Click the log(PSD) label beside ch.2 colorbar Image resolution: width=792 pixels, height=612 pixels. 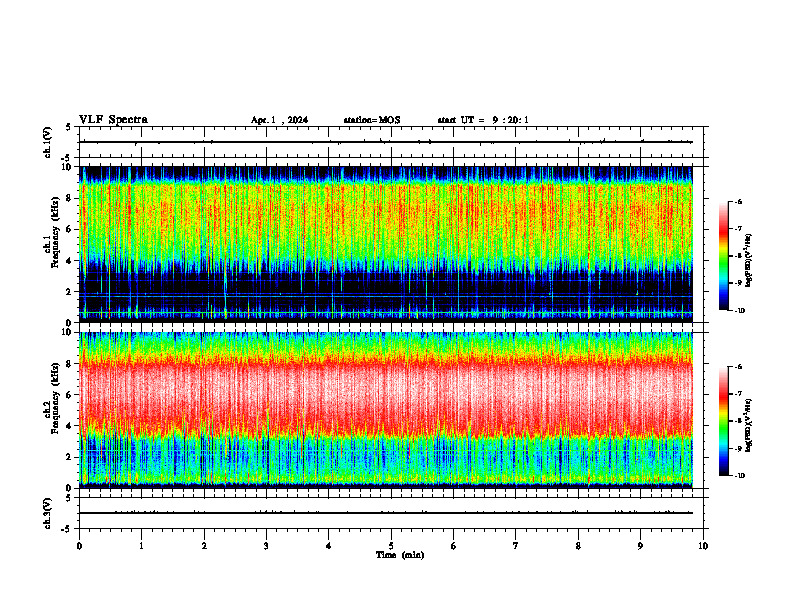749,426
